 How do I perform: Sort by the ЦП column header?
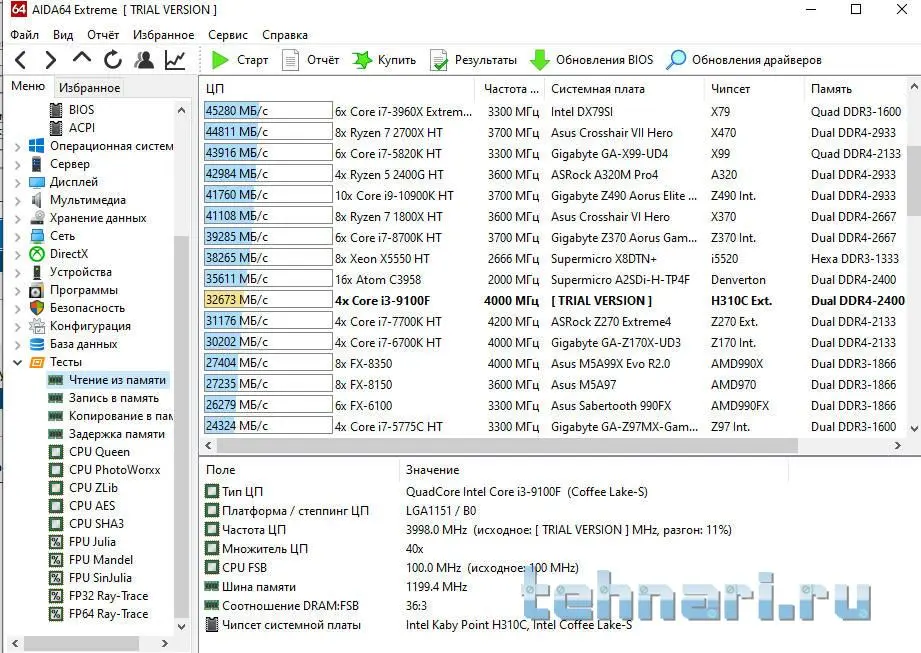(338, 89)
